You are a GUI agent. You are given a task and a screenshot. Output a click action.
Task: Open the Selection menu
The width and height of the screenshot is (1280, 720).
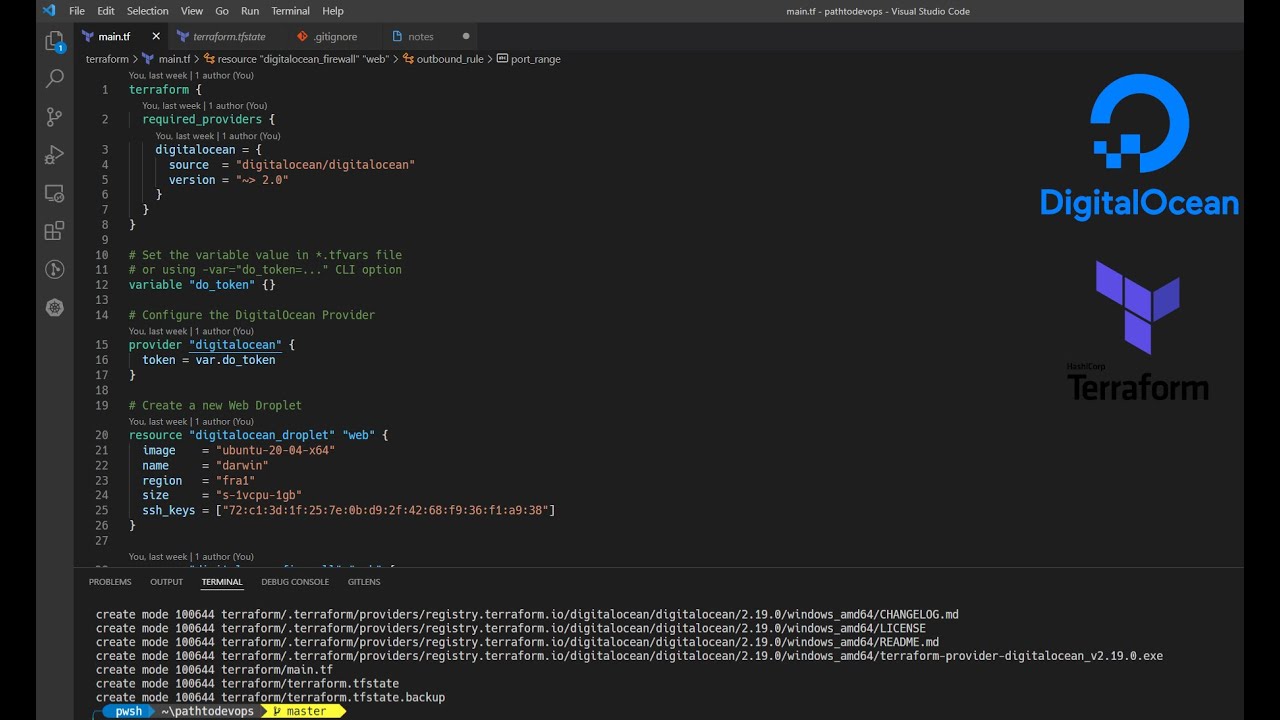point(147,11)
